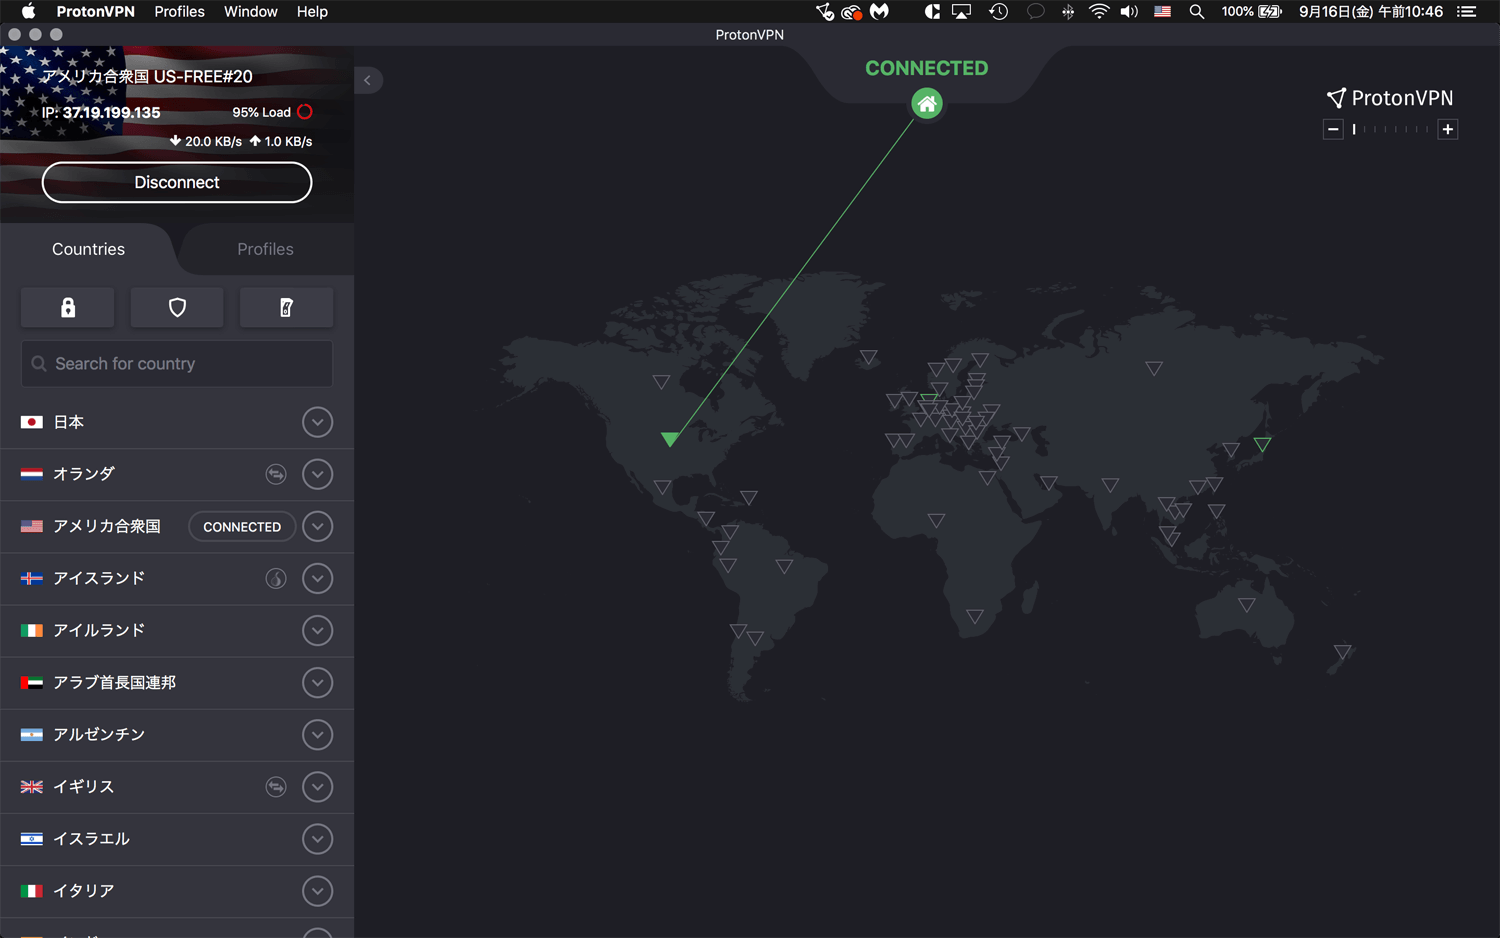This screenshot has height=938, width=1500.
Task: Click the Brazil server marker on map
Action: click(784, 567)
